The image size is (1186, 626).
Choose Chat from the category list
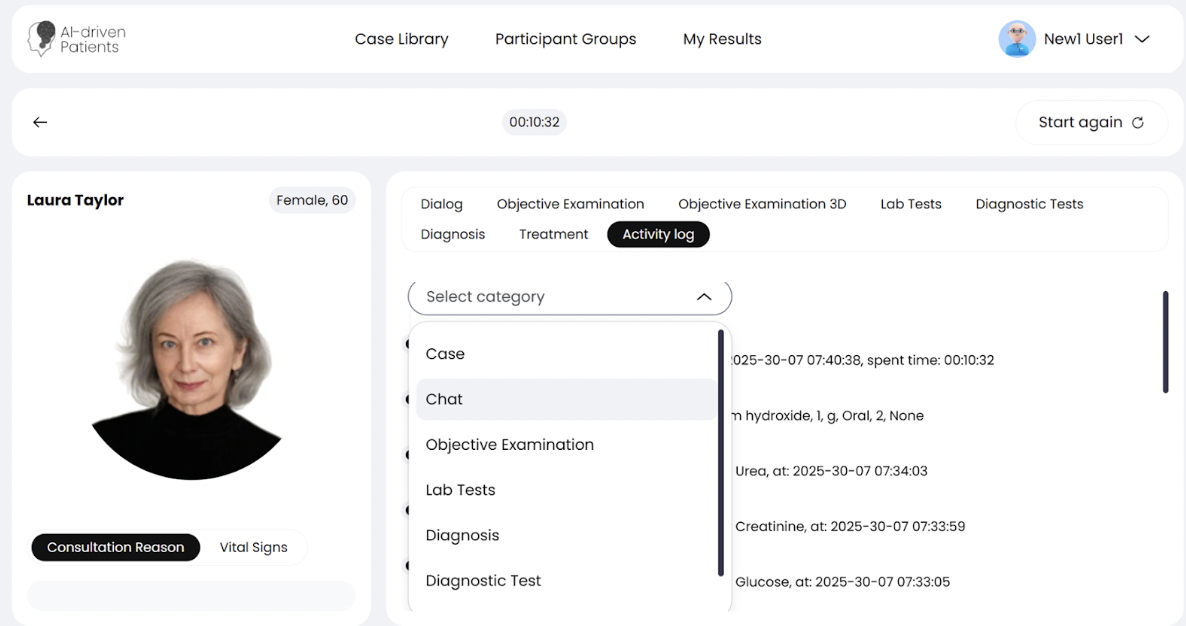444,399
